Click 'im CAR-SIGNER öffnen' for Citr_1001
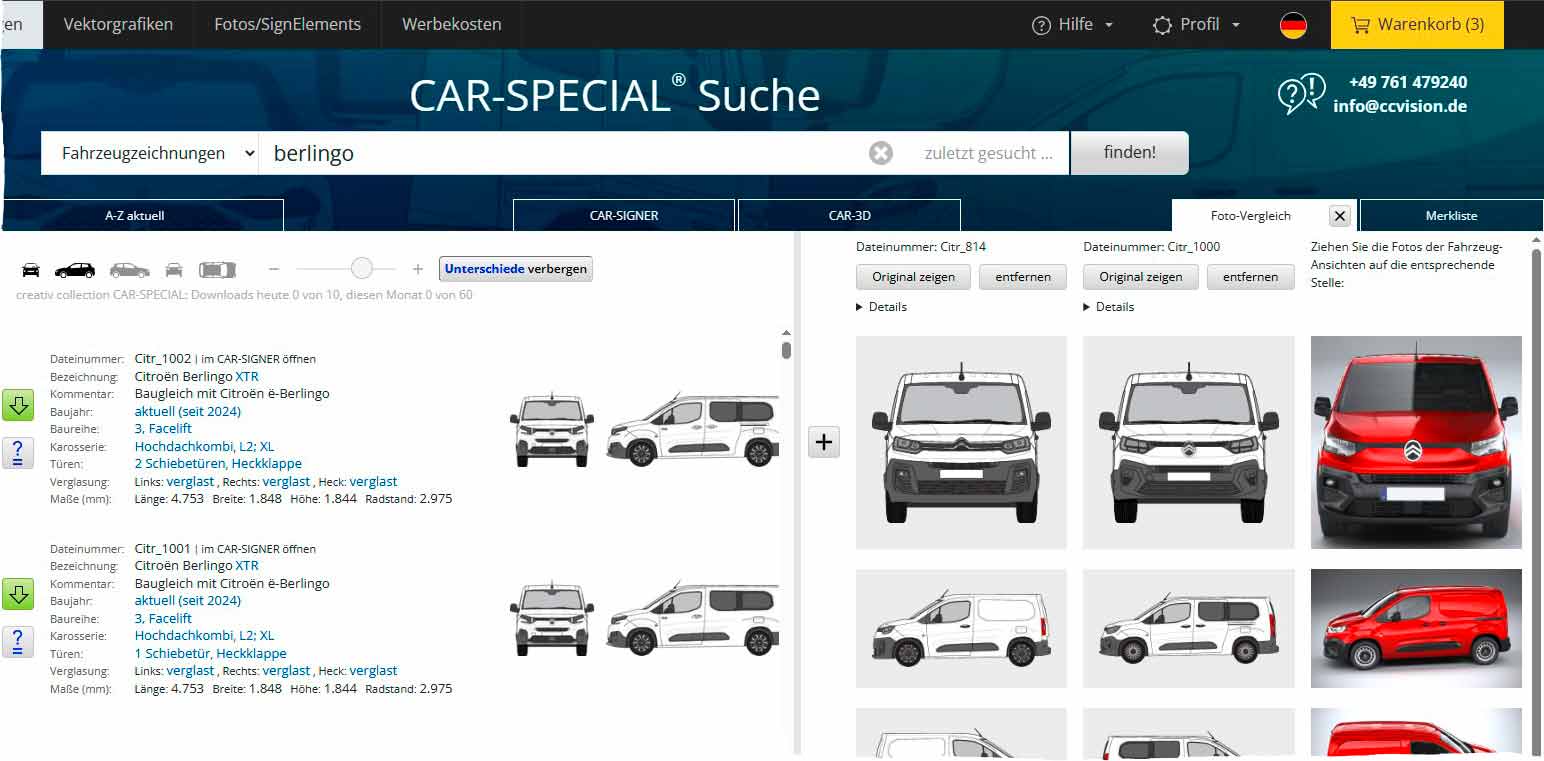Image resolution: width=1544 pixels, height=761 pixels. tap(258, 549)
